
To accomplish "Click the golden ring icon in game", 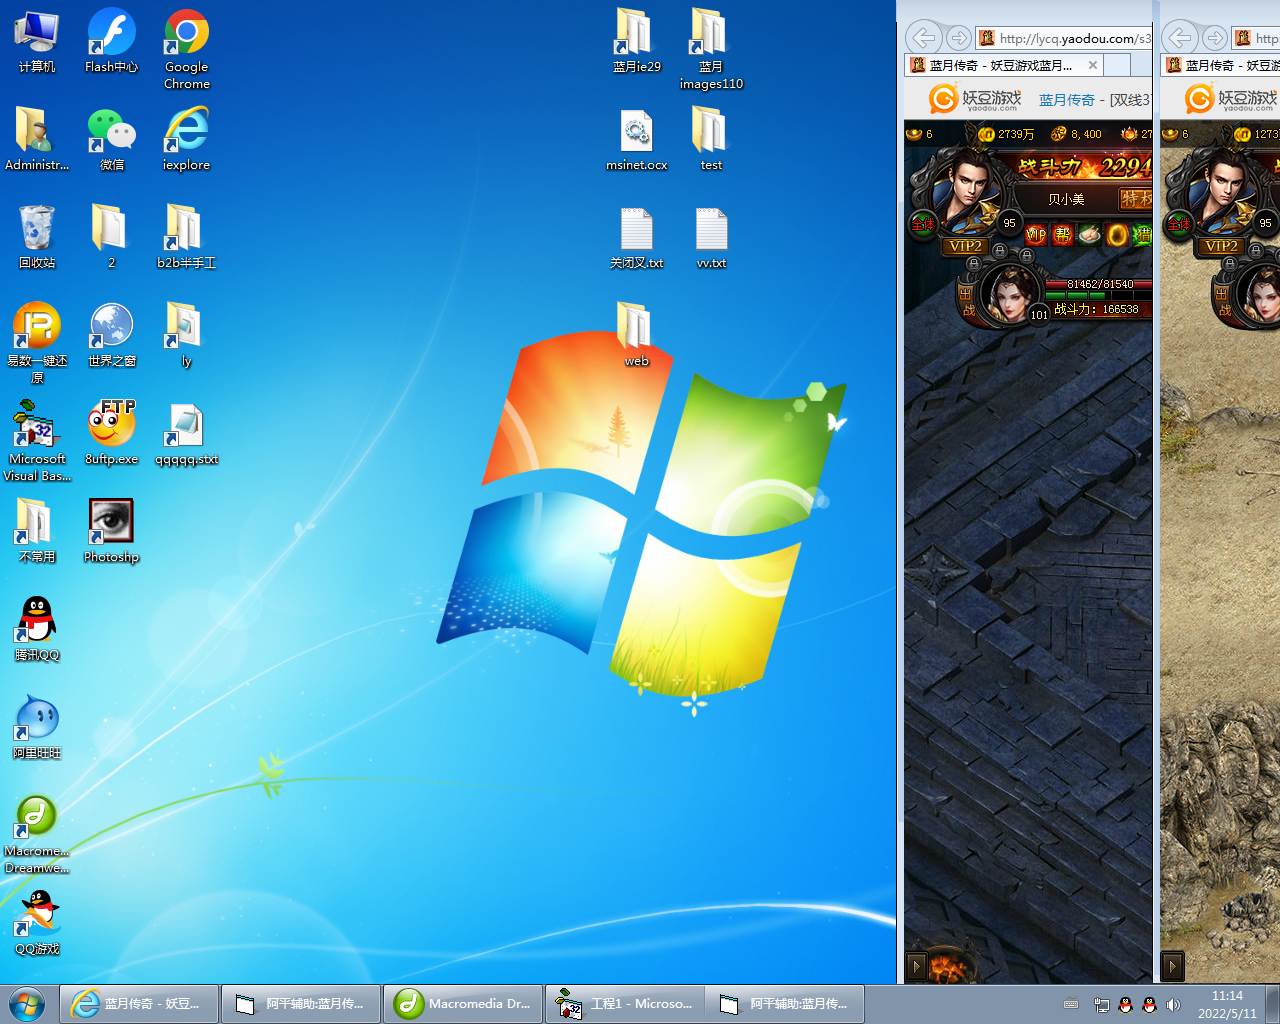I will click(1116, 235).
